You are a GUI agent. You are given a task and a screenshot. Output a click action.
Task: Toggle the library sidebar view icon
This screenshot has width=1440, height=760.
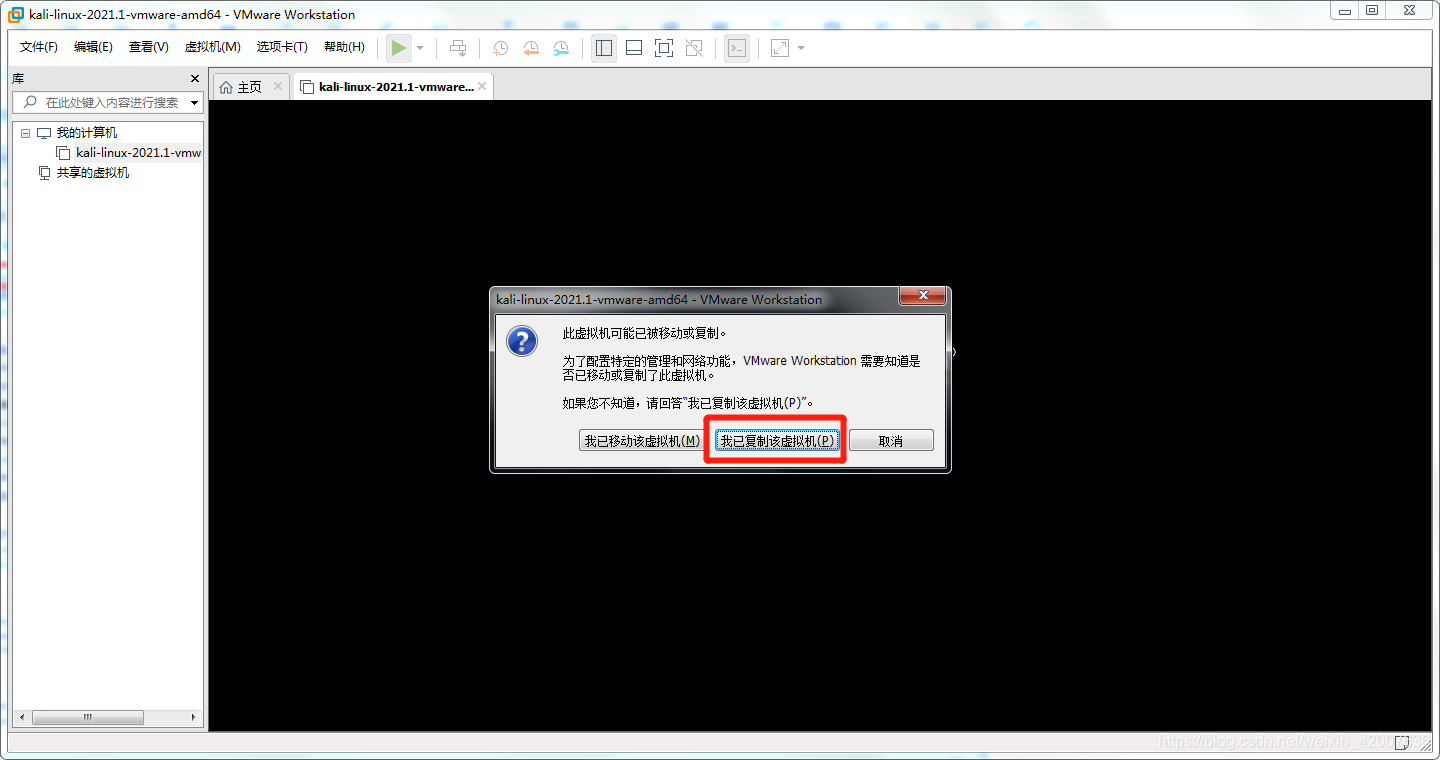pos(604,48)
